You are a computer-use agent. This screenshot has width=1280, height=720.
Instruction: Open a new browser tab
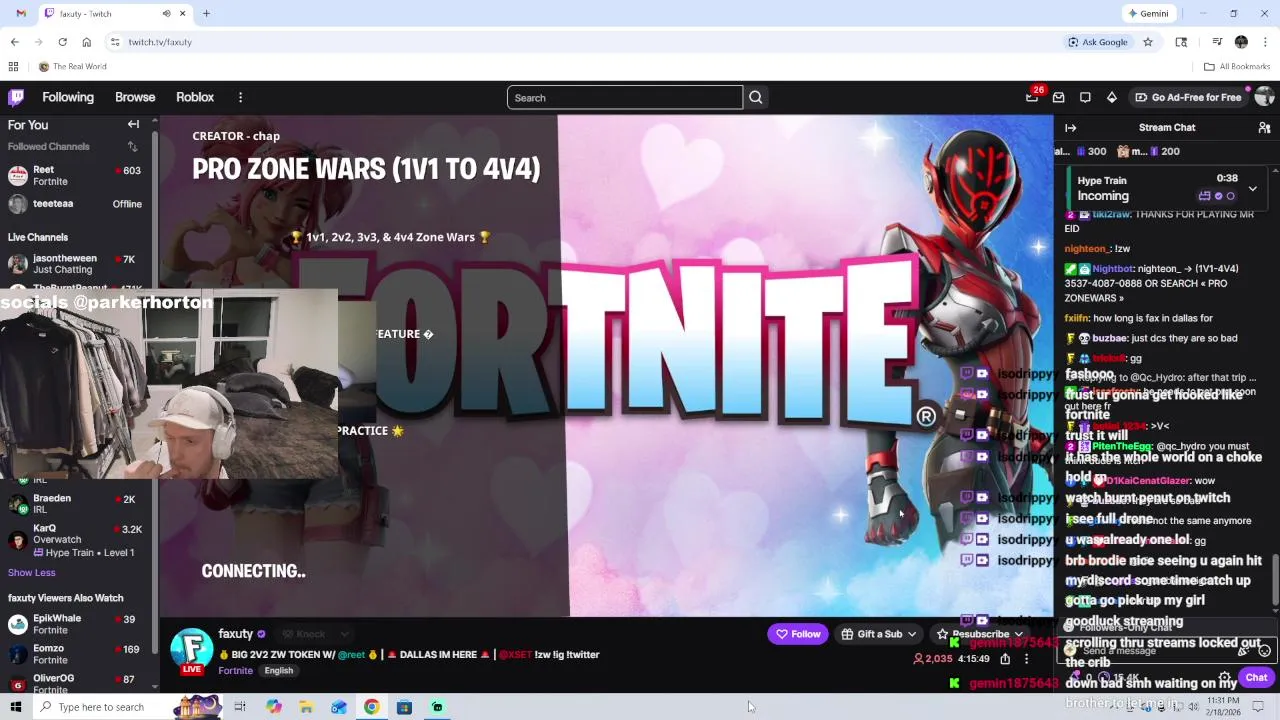[206, 14]
